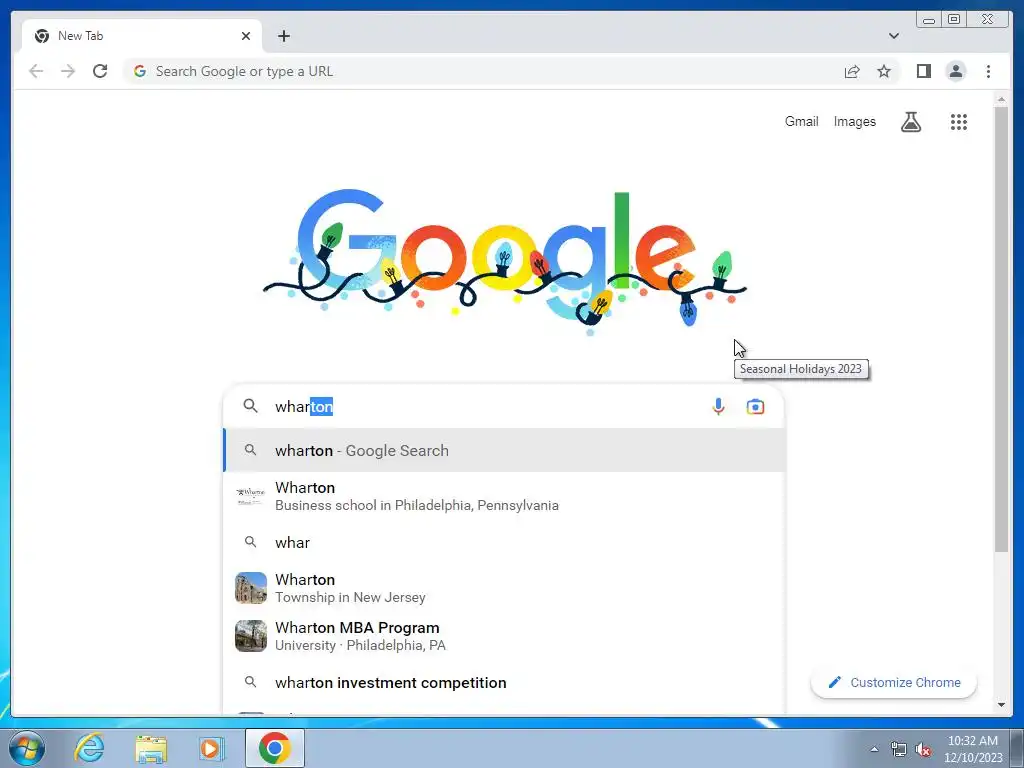1024x768 pixels.
Task: Click the Google icon in the address bar
Action: point(140,71)
